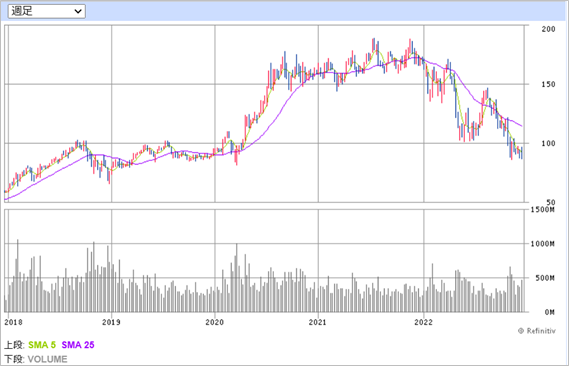Click the SMA 25 legend label
This screenshot has width=569, height=366.
point(78,345)
